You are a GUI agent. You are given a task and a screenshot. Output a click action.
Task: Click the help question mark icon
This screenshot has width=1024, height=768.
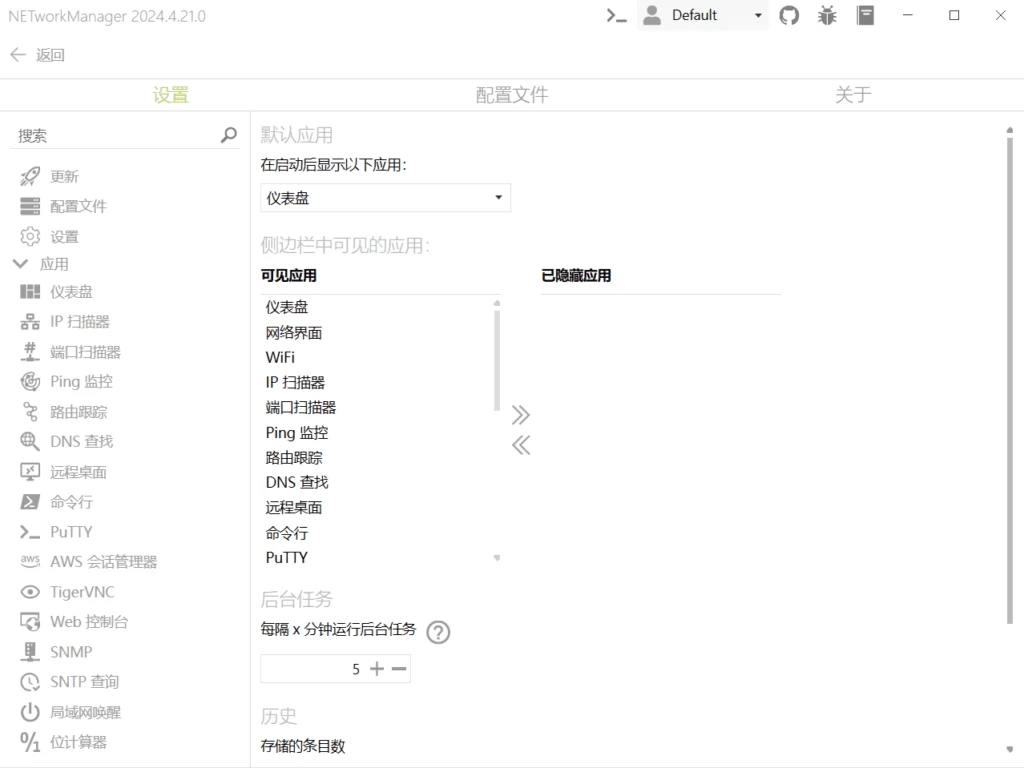click(438, 632)
